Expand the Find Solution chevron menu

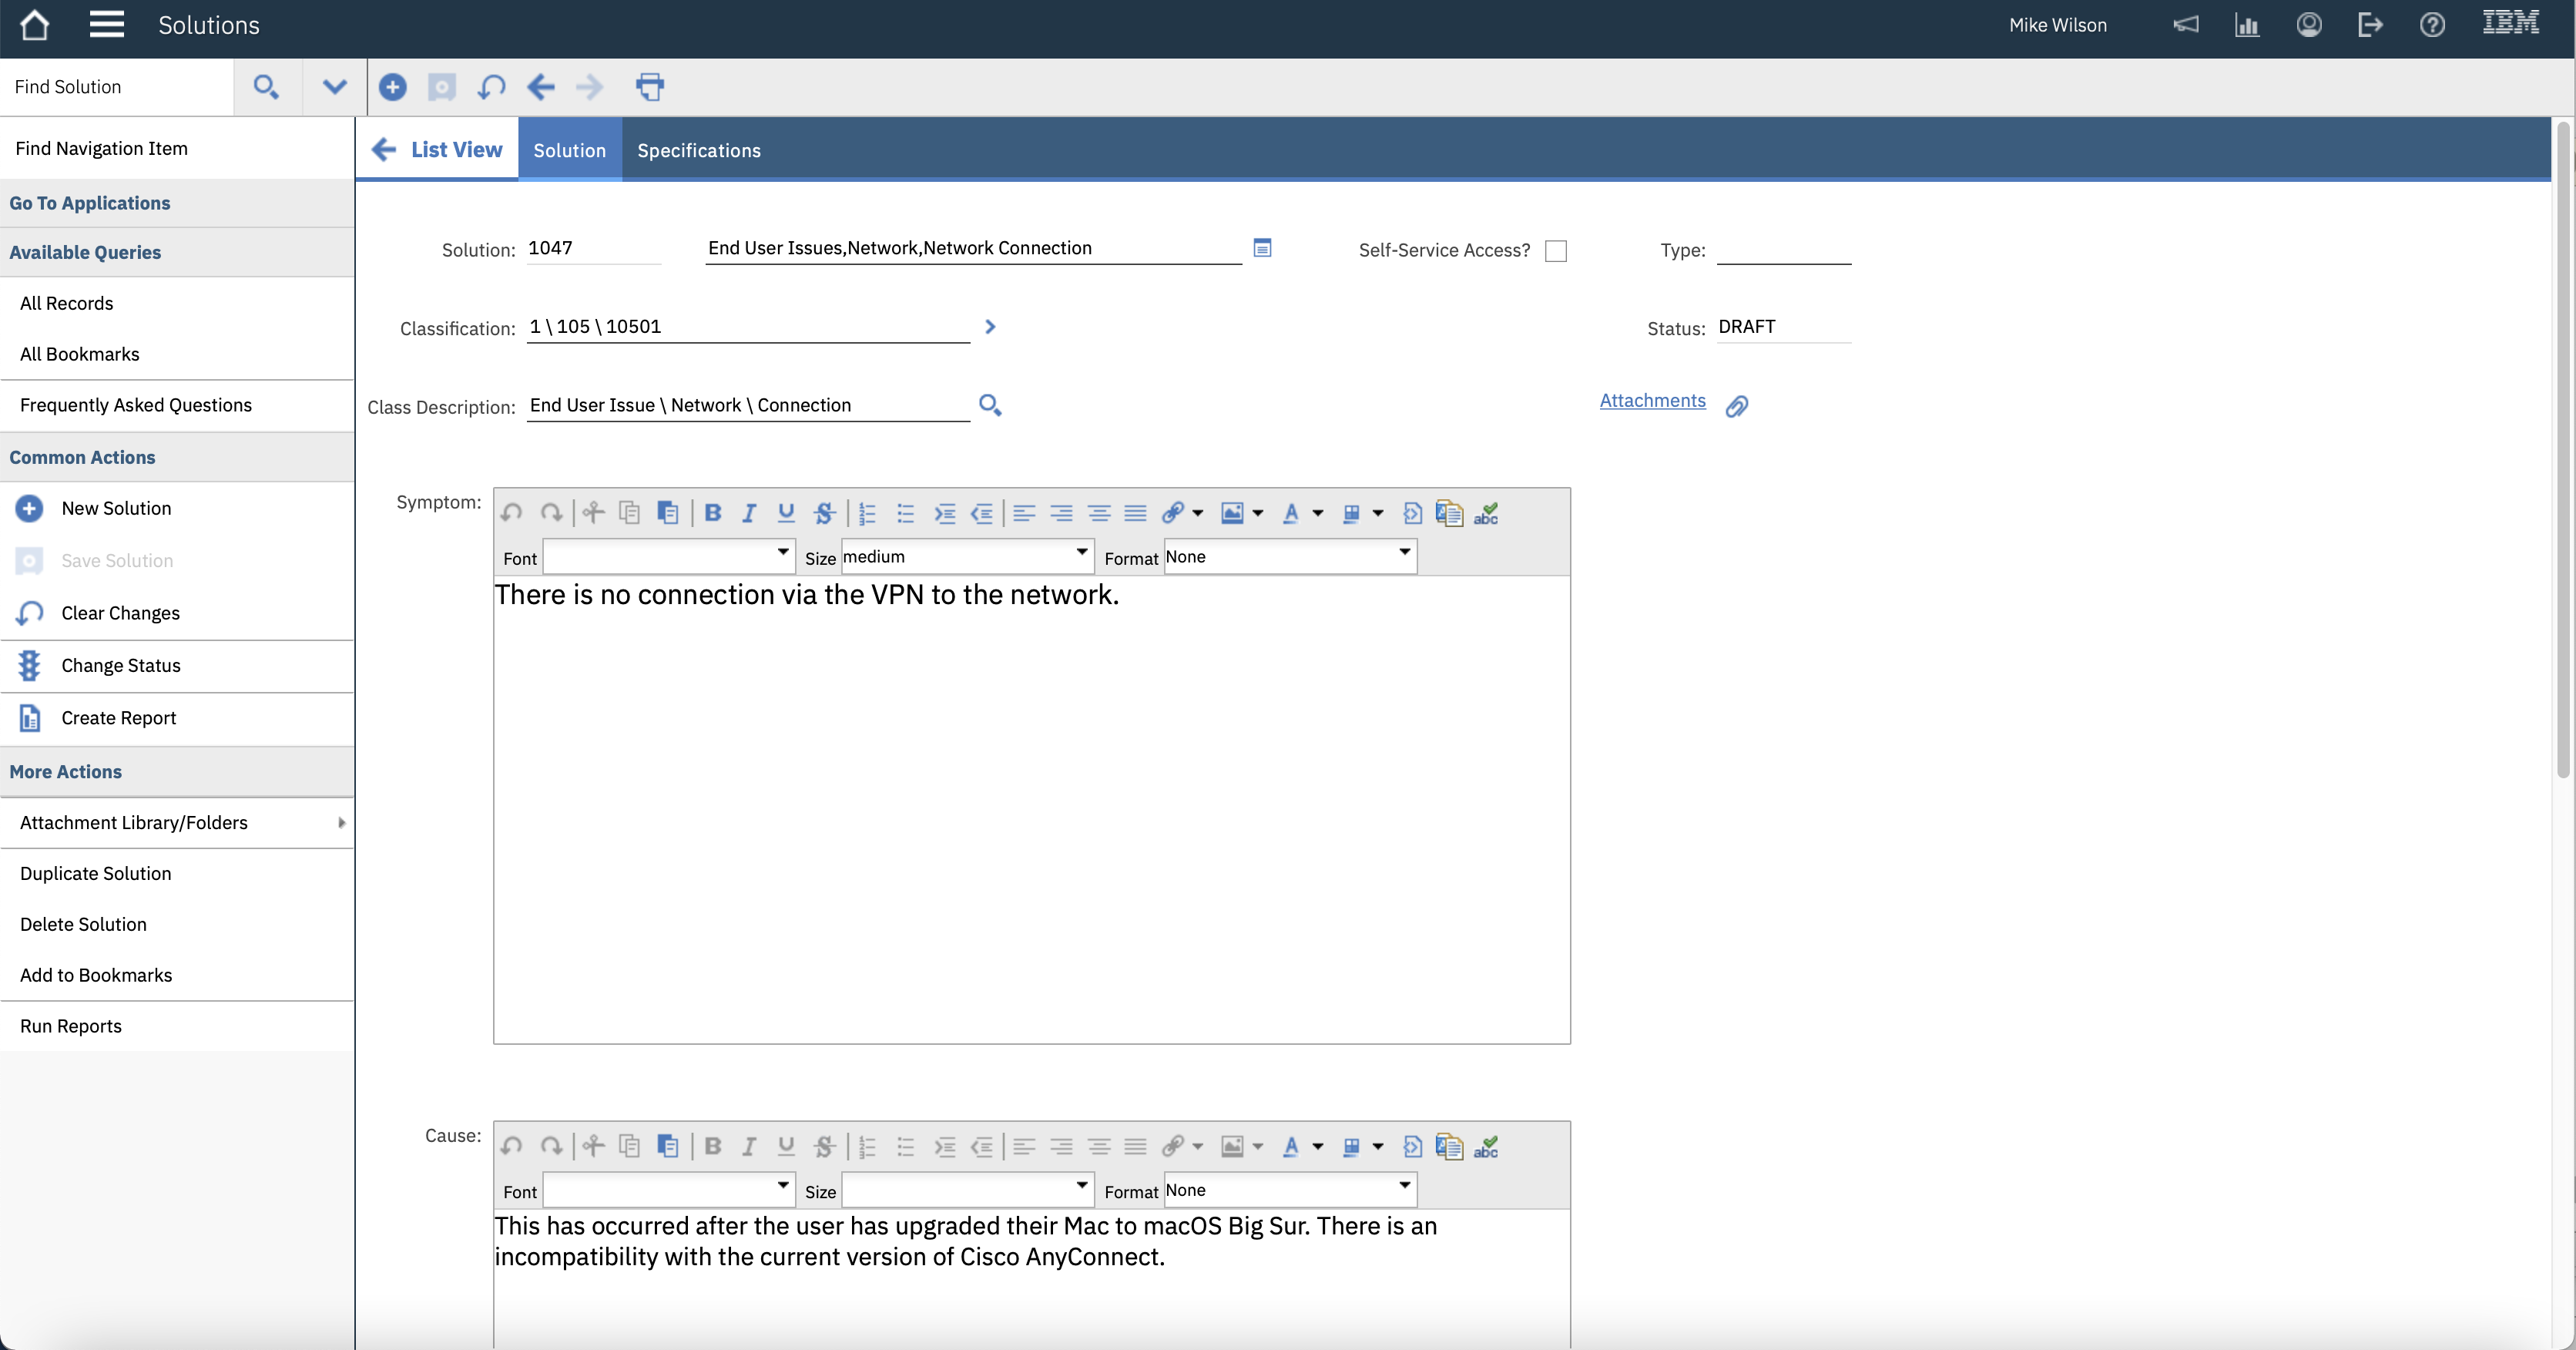click(x=334, y=87)
